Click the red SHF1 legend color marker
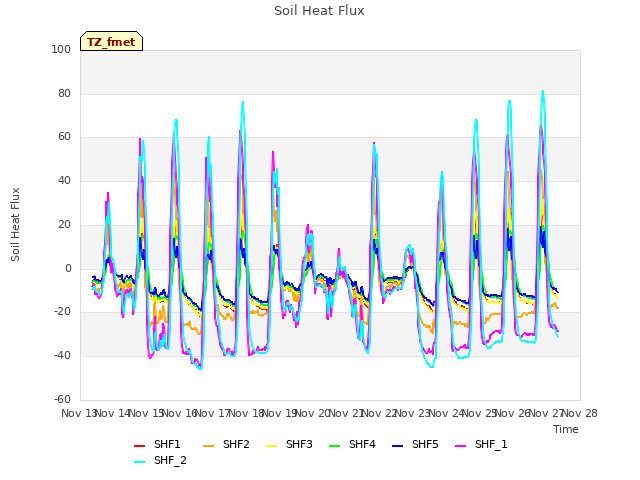 pyautogui.click(x=140, y=446)
